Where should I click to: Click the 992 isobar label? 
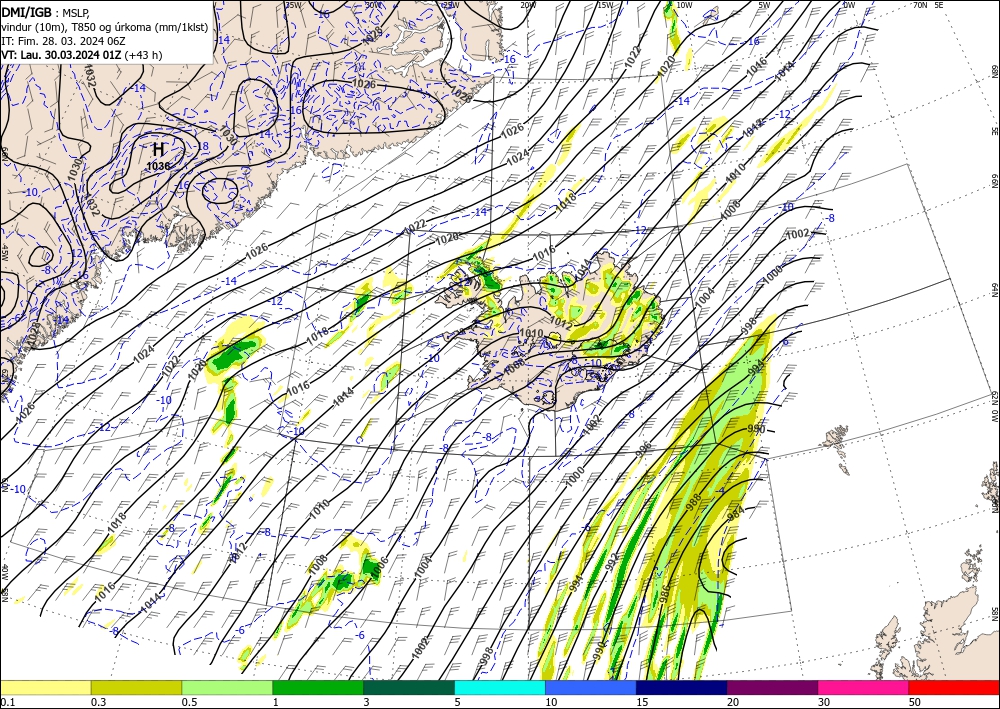click(x=612, y=562)
